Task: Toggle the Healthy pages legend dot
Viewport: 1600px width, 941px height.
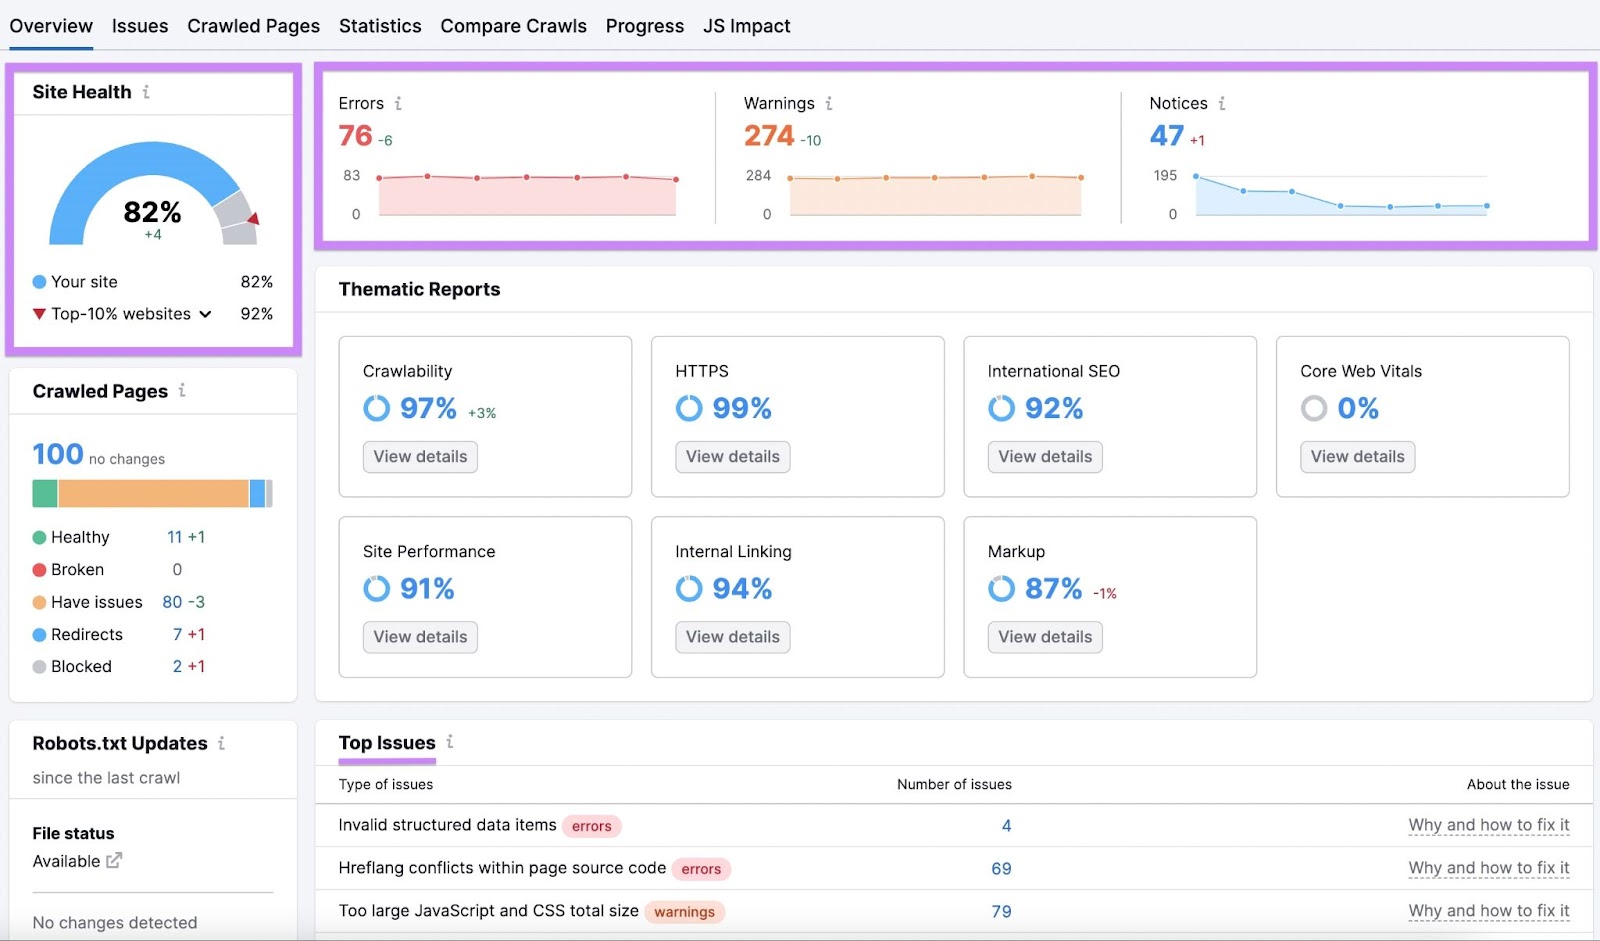Action: pos(39,537)
